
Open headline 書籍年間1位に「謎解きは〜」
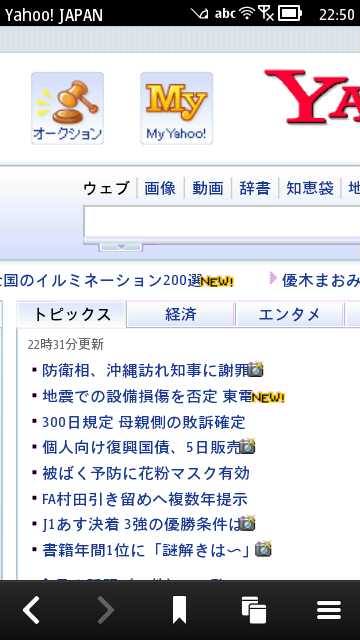[147, 550]
